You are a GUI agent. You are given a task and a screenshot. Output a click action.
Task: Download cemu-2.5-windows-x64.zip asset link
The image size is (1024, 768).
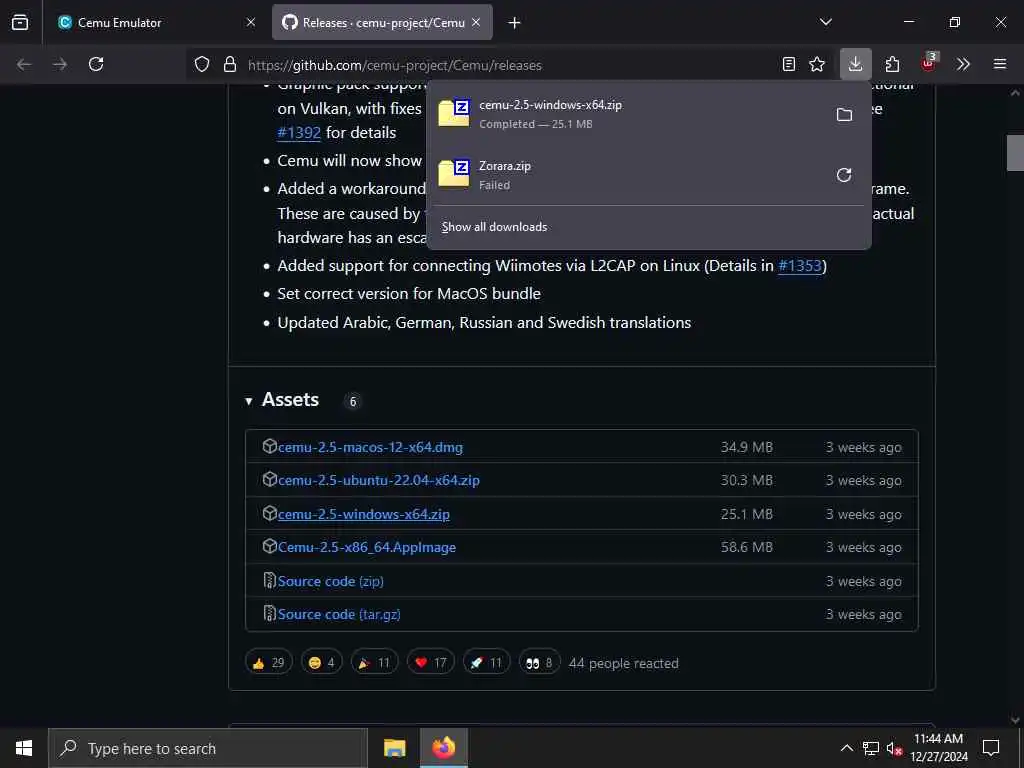(x=364, y=514)
